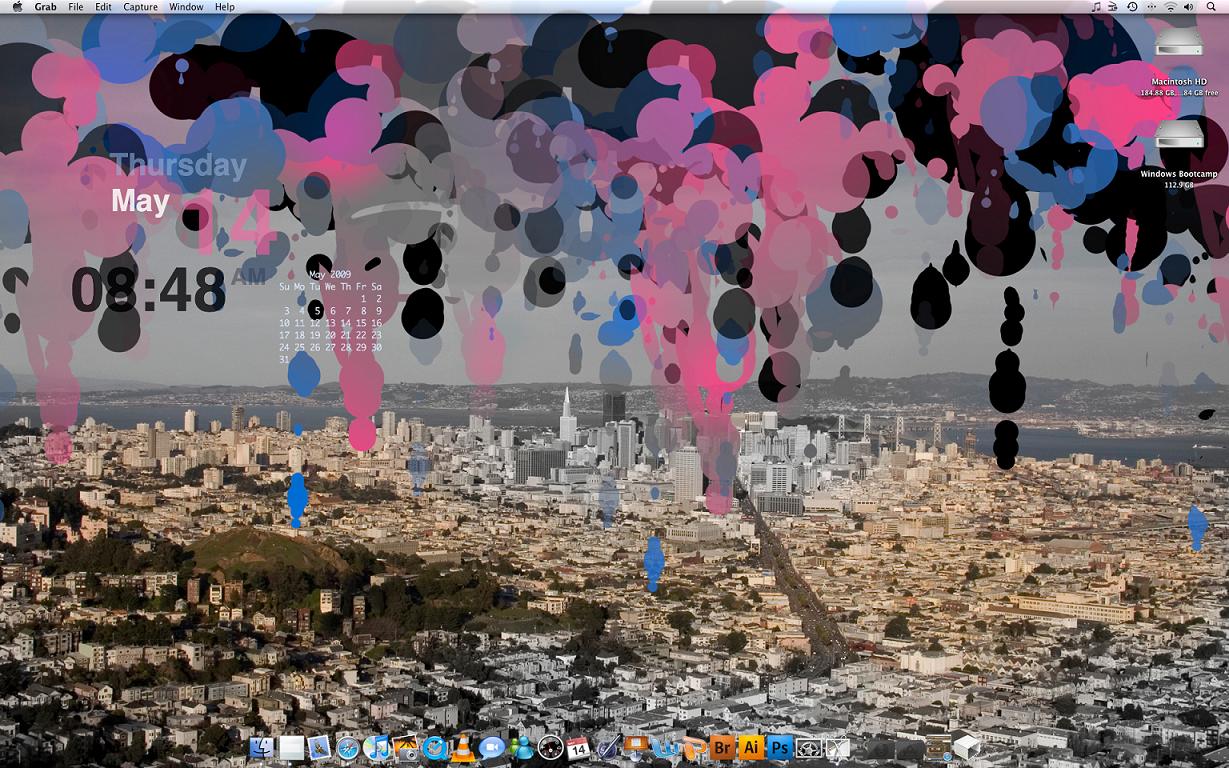Open Dashboard gauge icon in Dock
This screenshot has height=768, width=1229.
click(550, 748)
